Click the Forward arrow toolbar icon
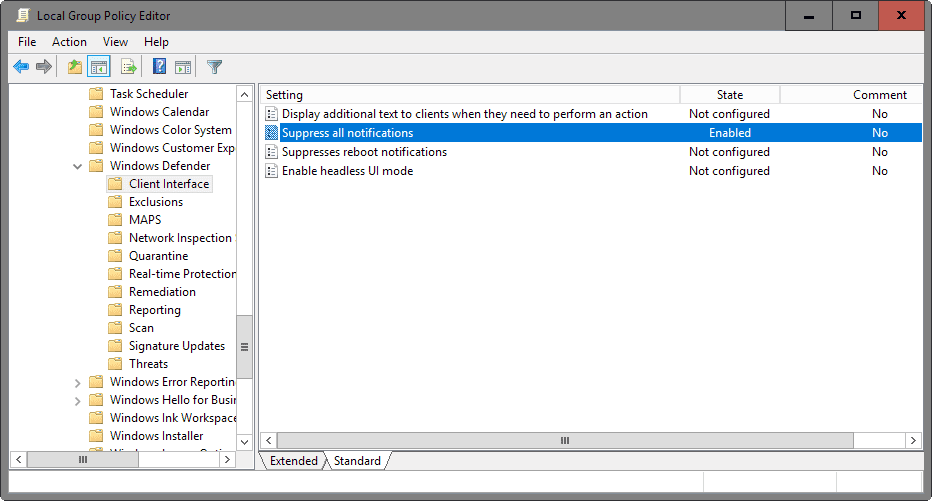The image size is (932, 501). [44, 67]
